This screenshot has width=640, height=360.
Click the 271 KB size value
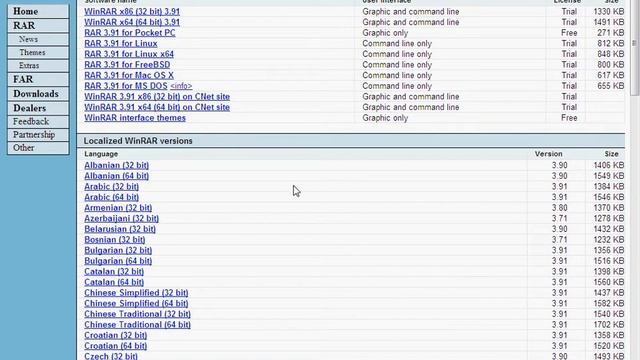pyautogui.click(x=611, y=33)
